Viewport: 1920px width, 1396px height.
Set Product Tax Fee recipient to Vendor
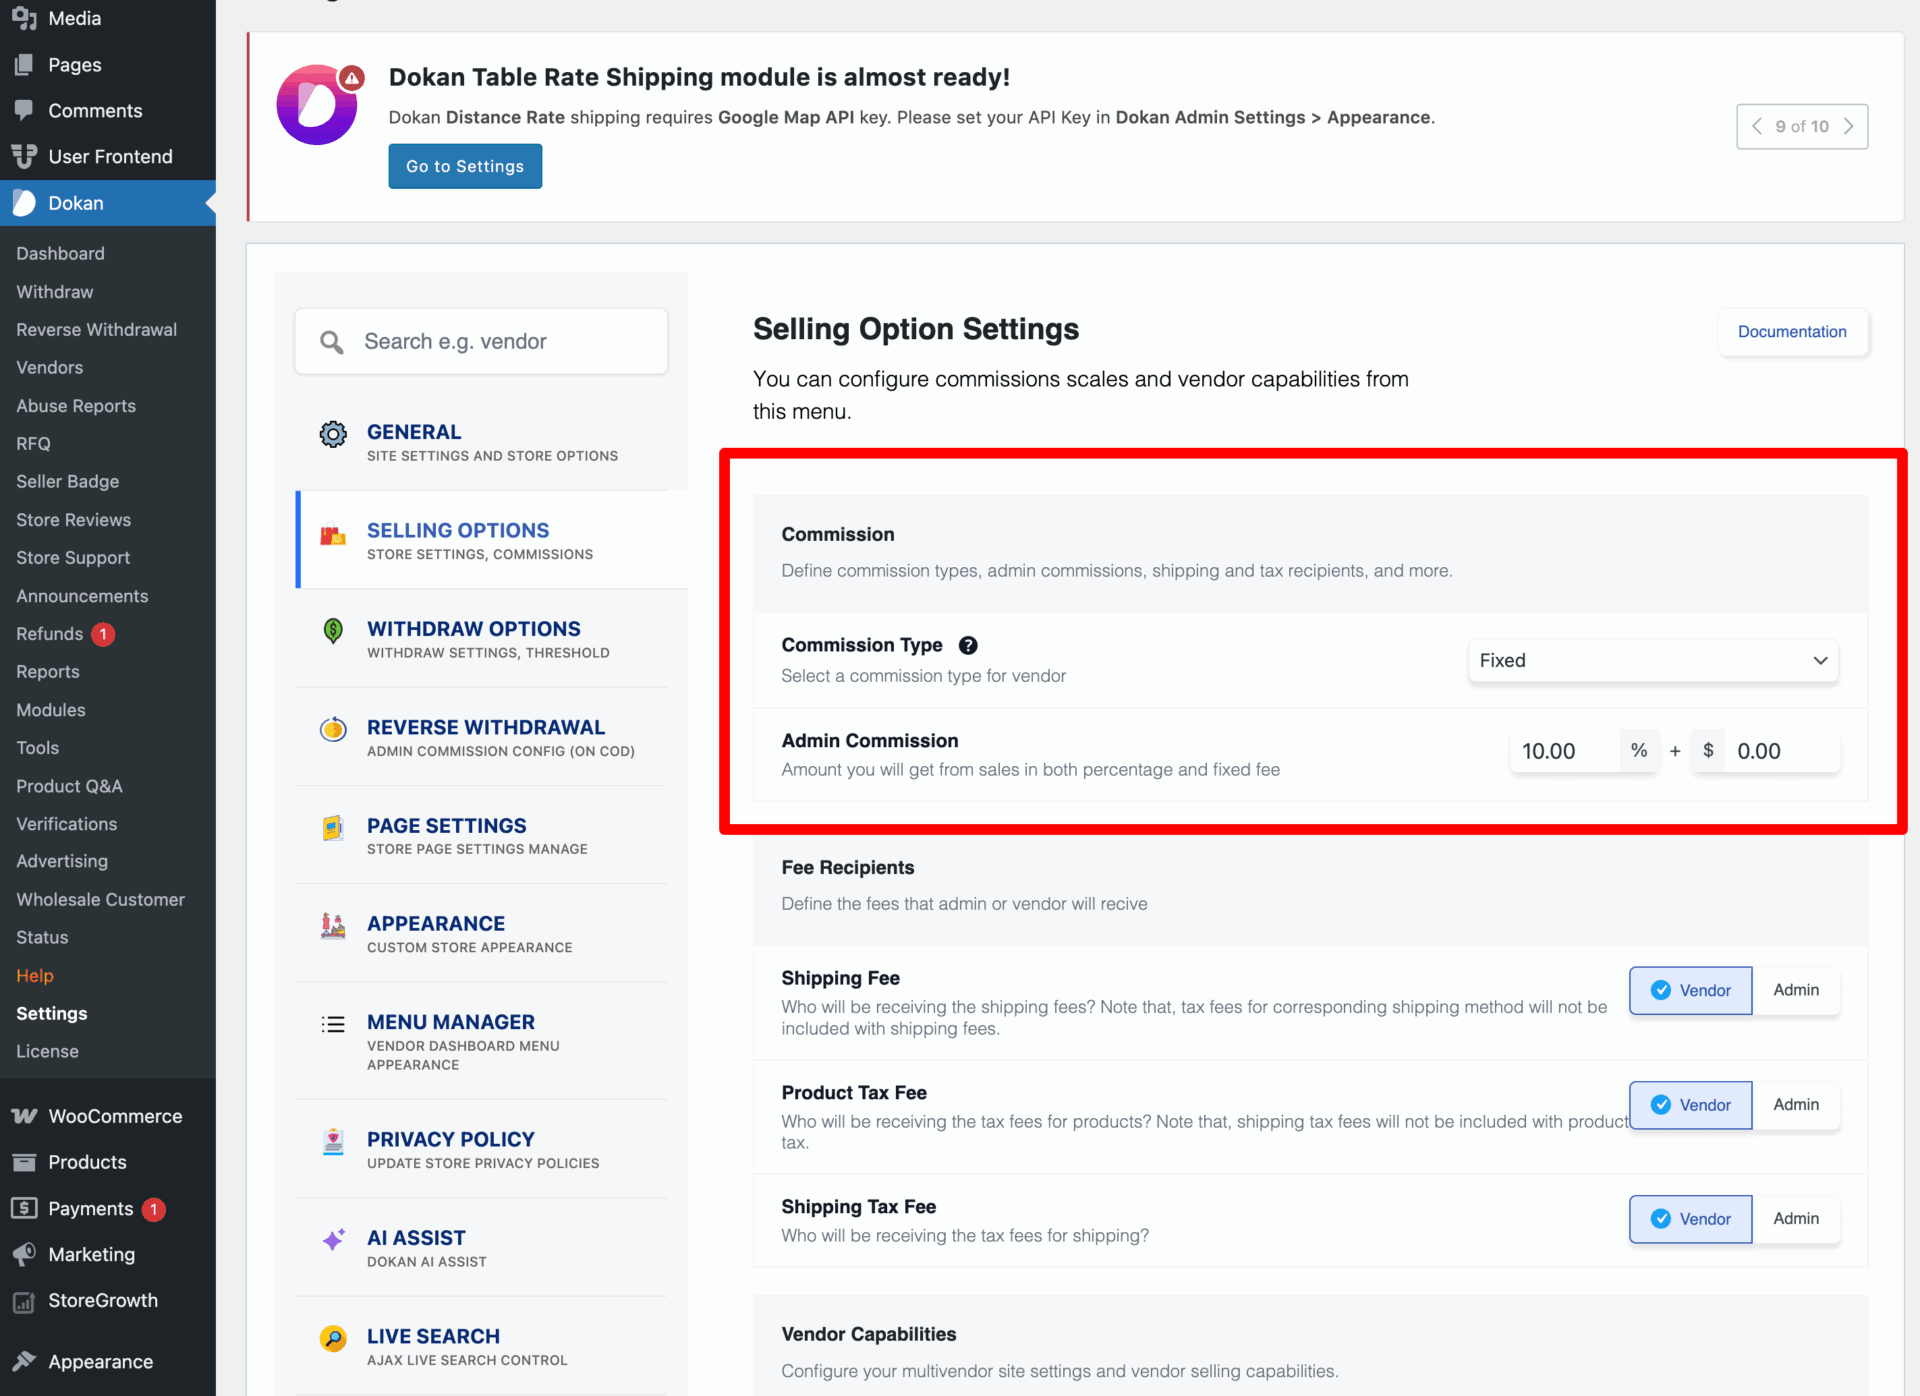click(x=1690, y=1105)
